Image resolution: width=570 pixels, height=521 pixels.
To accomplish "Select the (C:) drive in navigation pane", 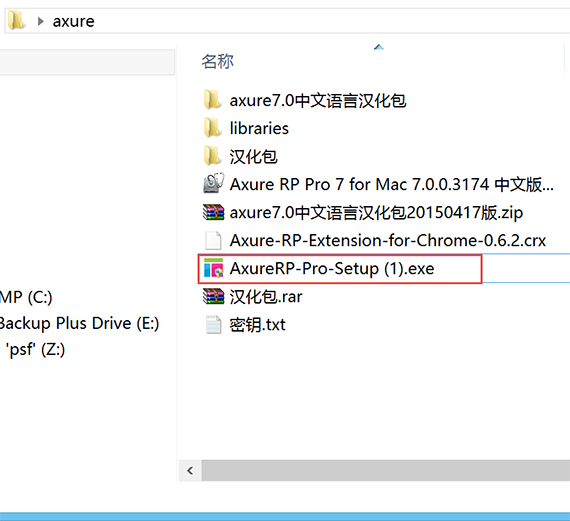I will tap(26, 297).
